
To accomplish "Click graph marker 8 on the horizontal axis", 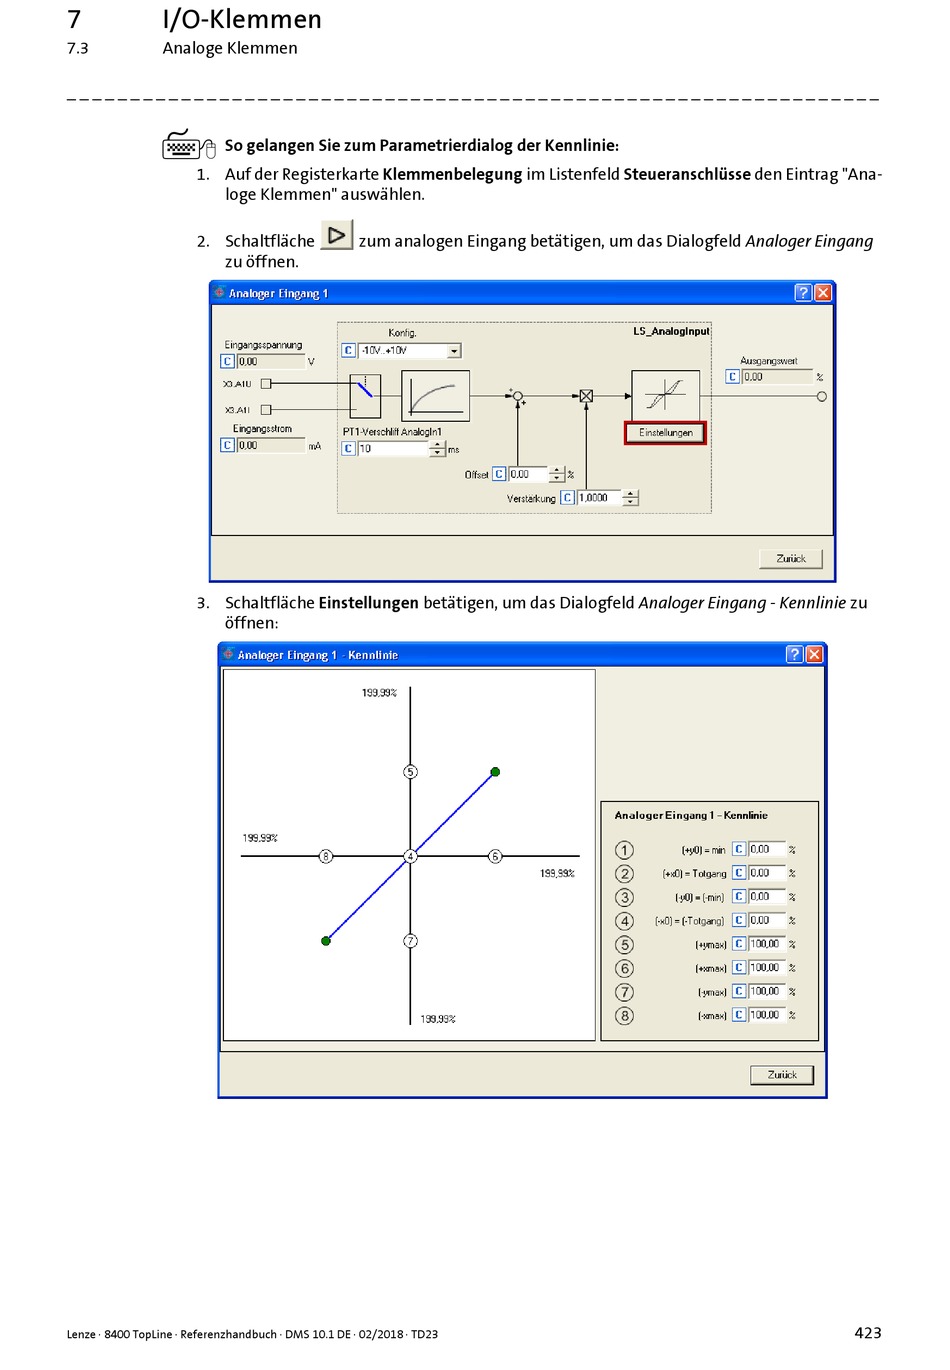I will click(x=326, y=856).
